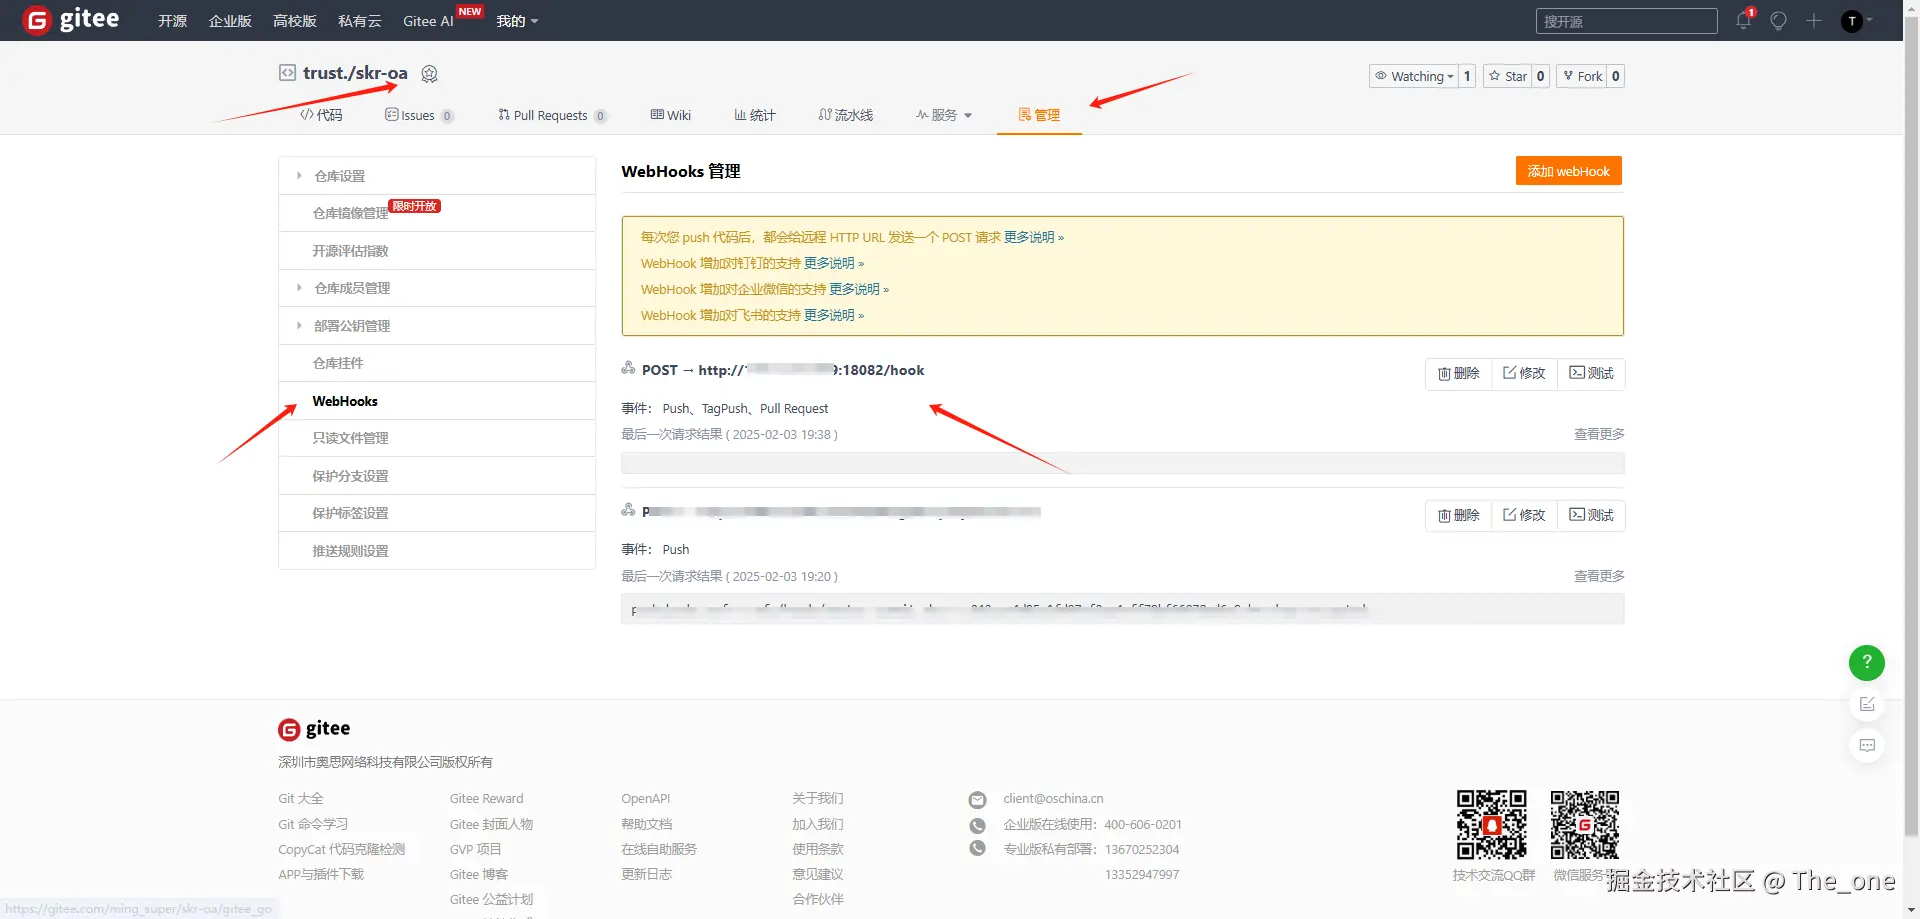Open 开源 in the top navigation

172,21
